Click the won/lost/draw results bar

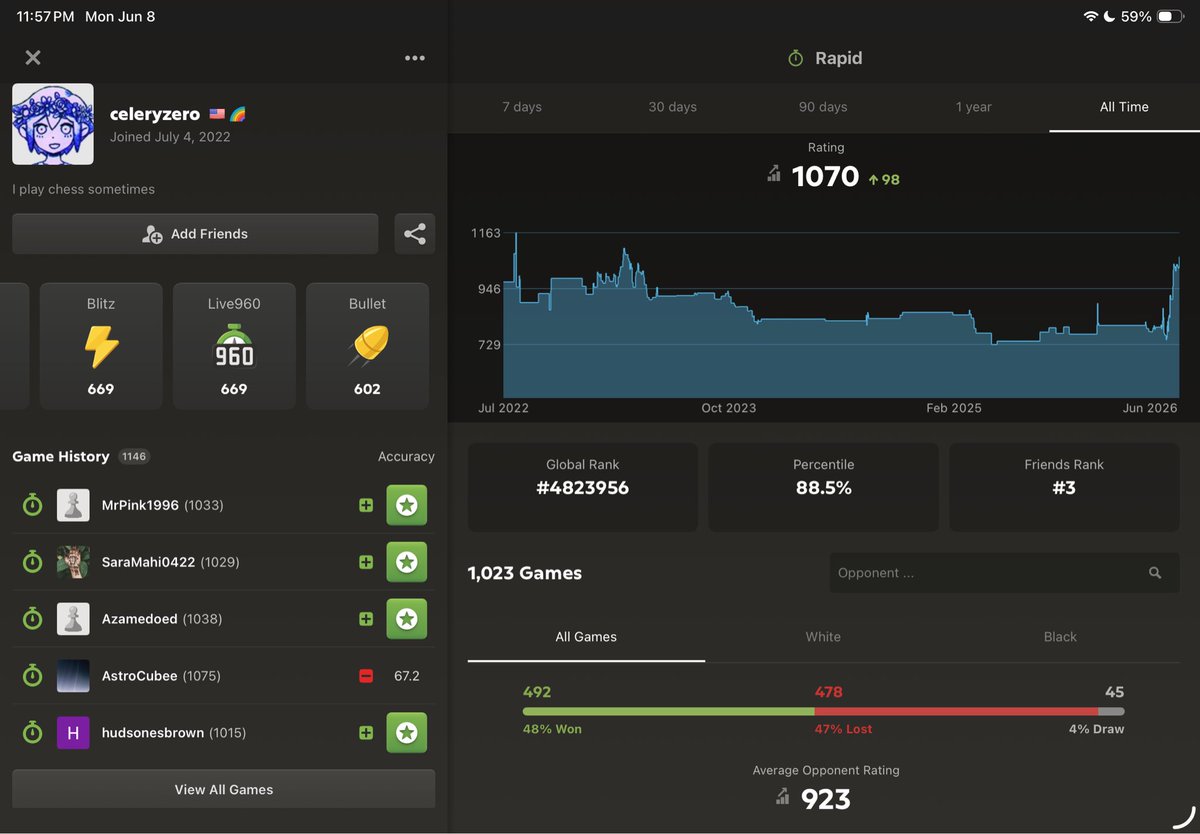[x=823, y=712]
